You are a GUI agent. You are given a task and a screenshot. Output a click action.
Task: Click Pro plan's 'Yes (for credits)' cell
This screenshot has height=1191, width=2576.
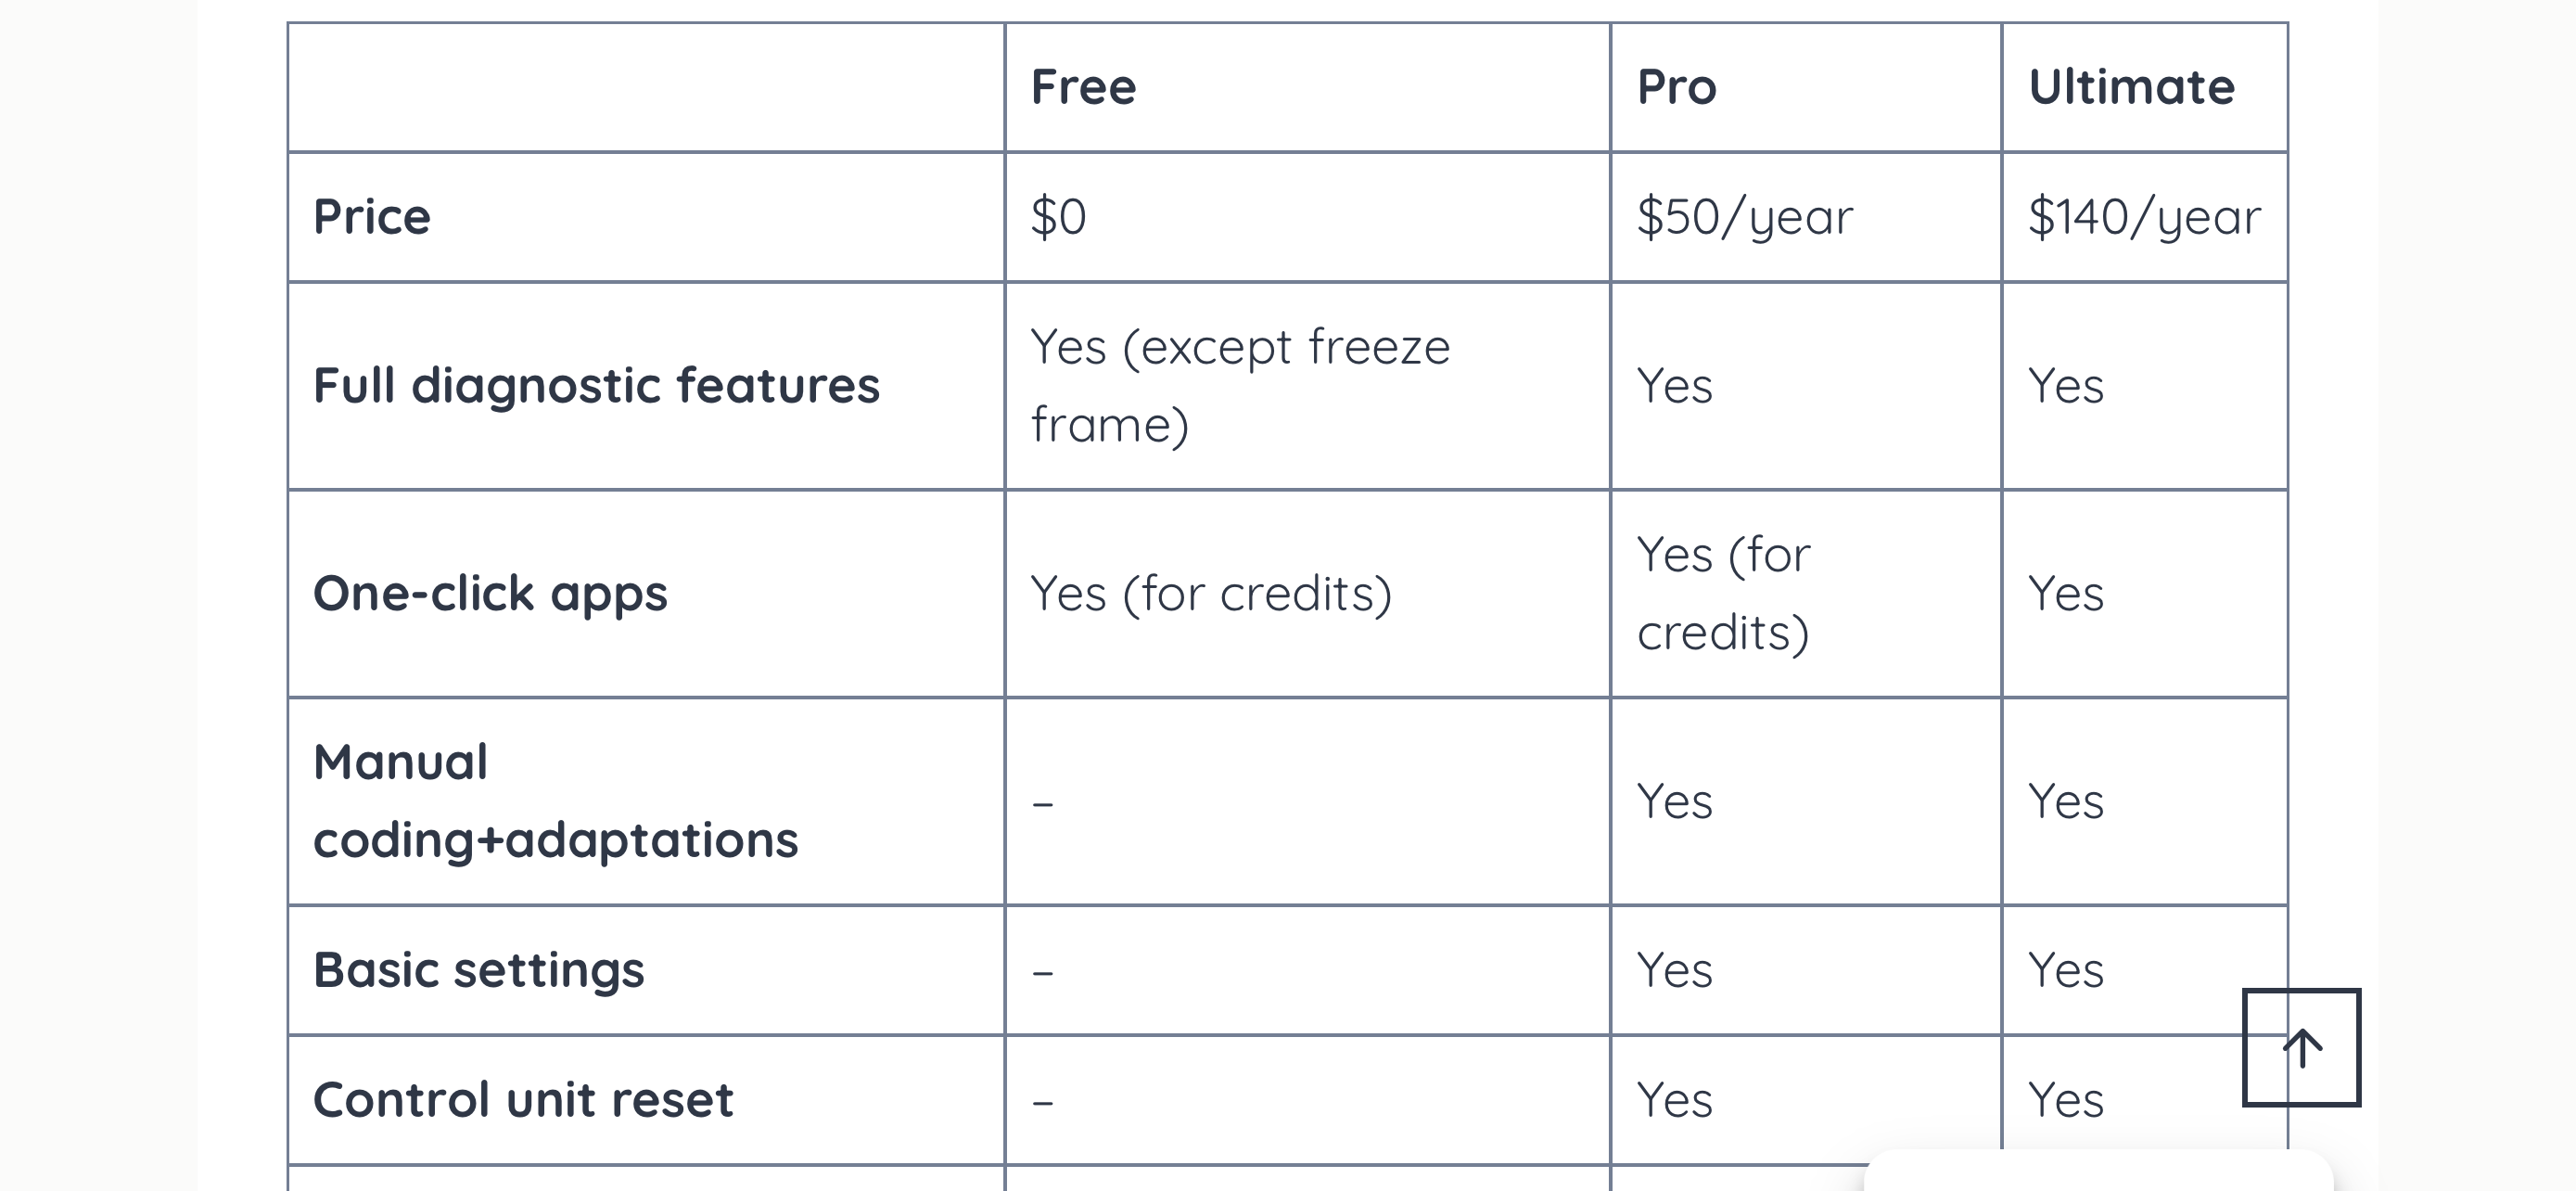click(1723, 594)
